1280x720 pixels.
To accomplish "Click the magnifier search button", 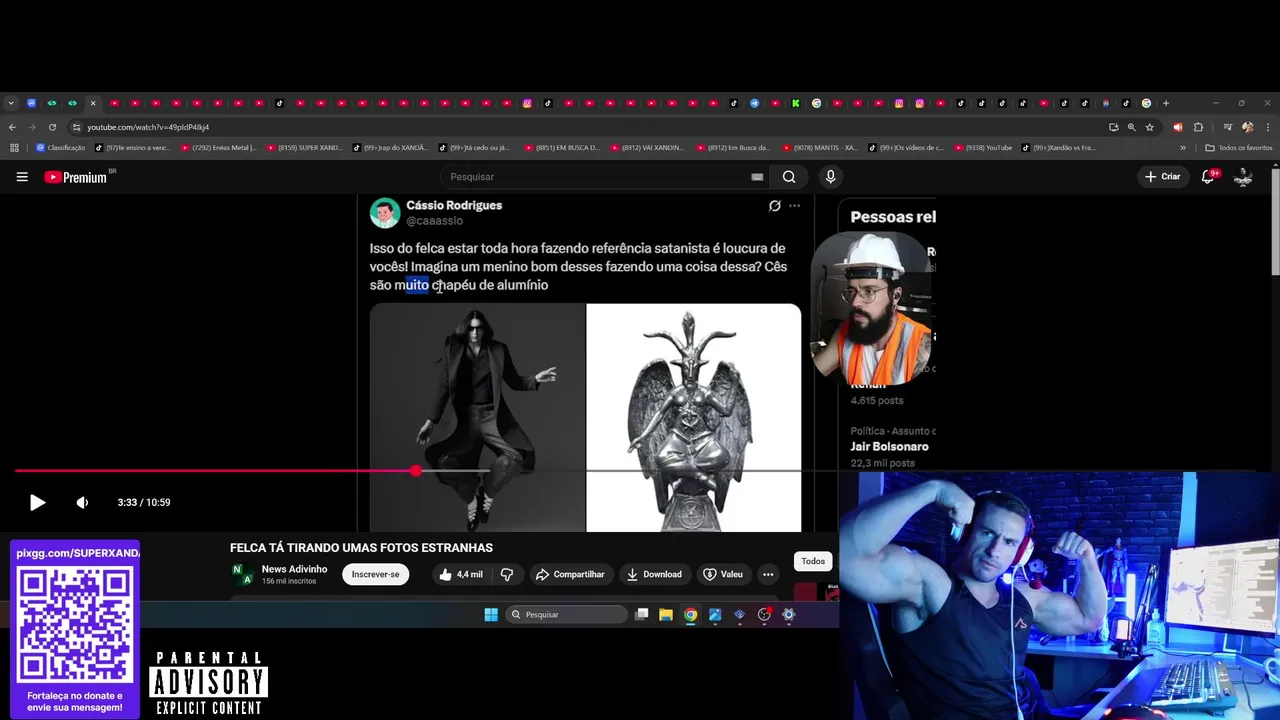I will click(789, 177).
